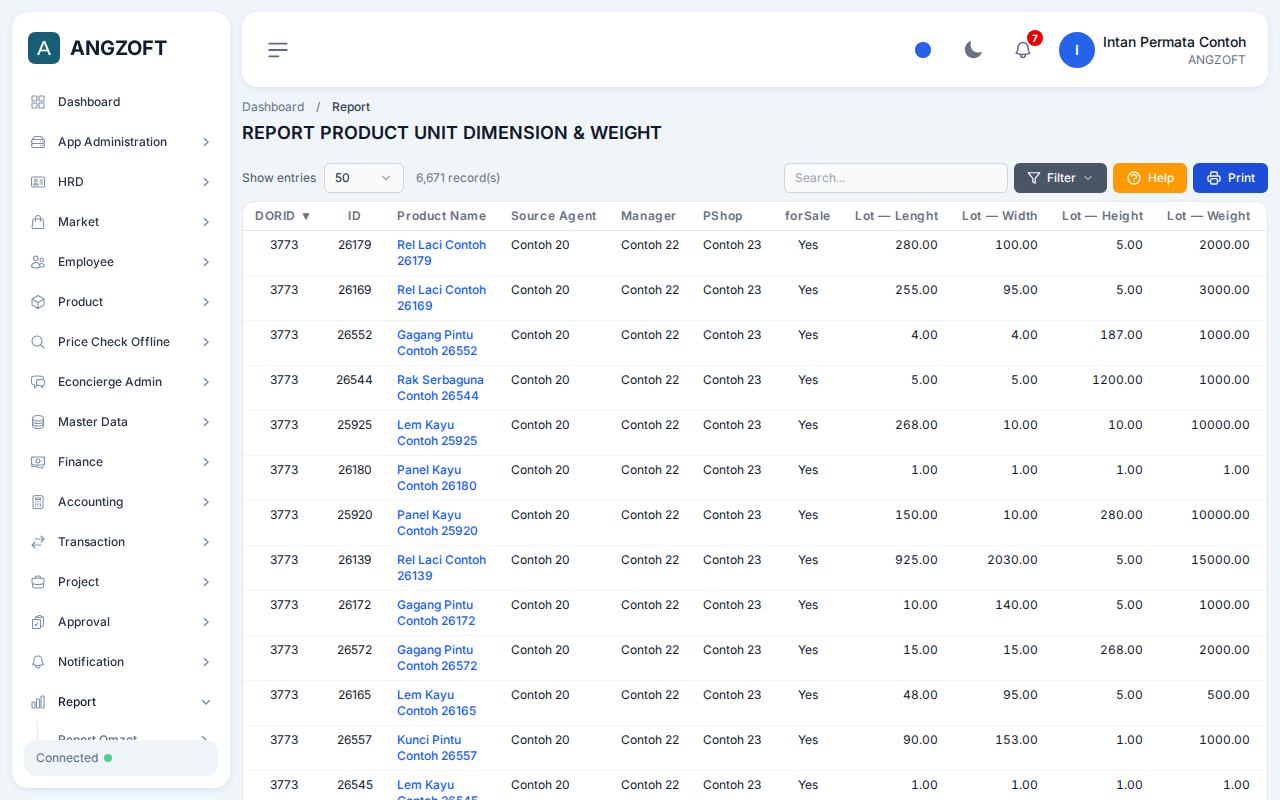This screenshot has width=1280, height=800.
Task: Open the Rak Serbaguna Contoh 26544 link
Action: click(440, 388)
